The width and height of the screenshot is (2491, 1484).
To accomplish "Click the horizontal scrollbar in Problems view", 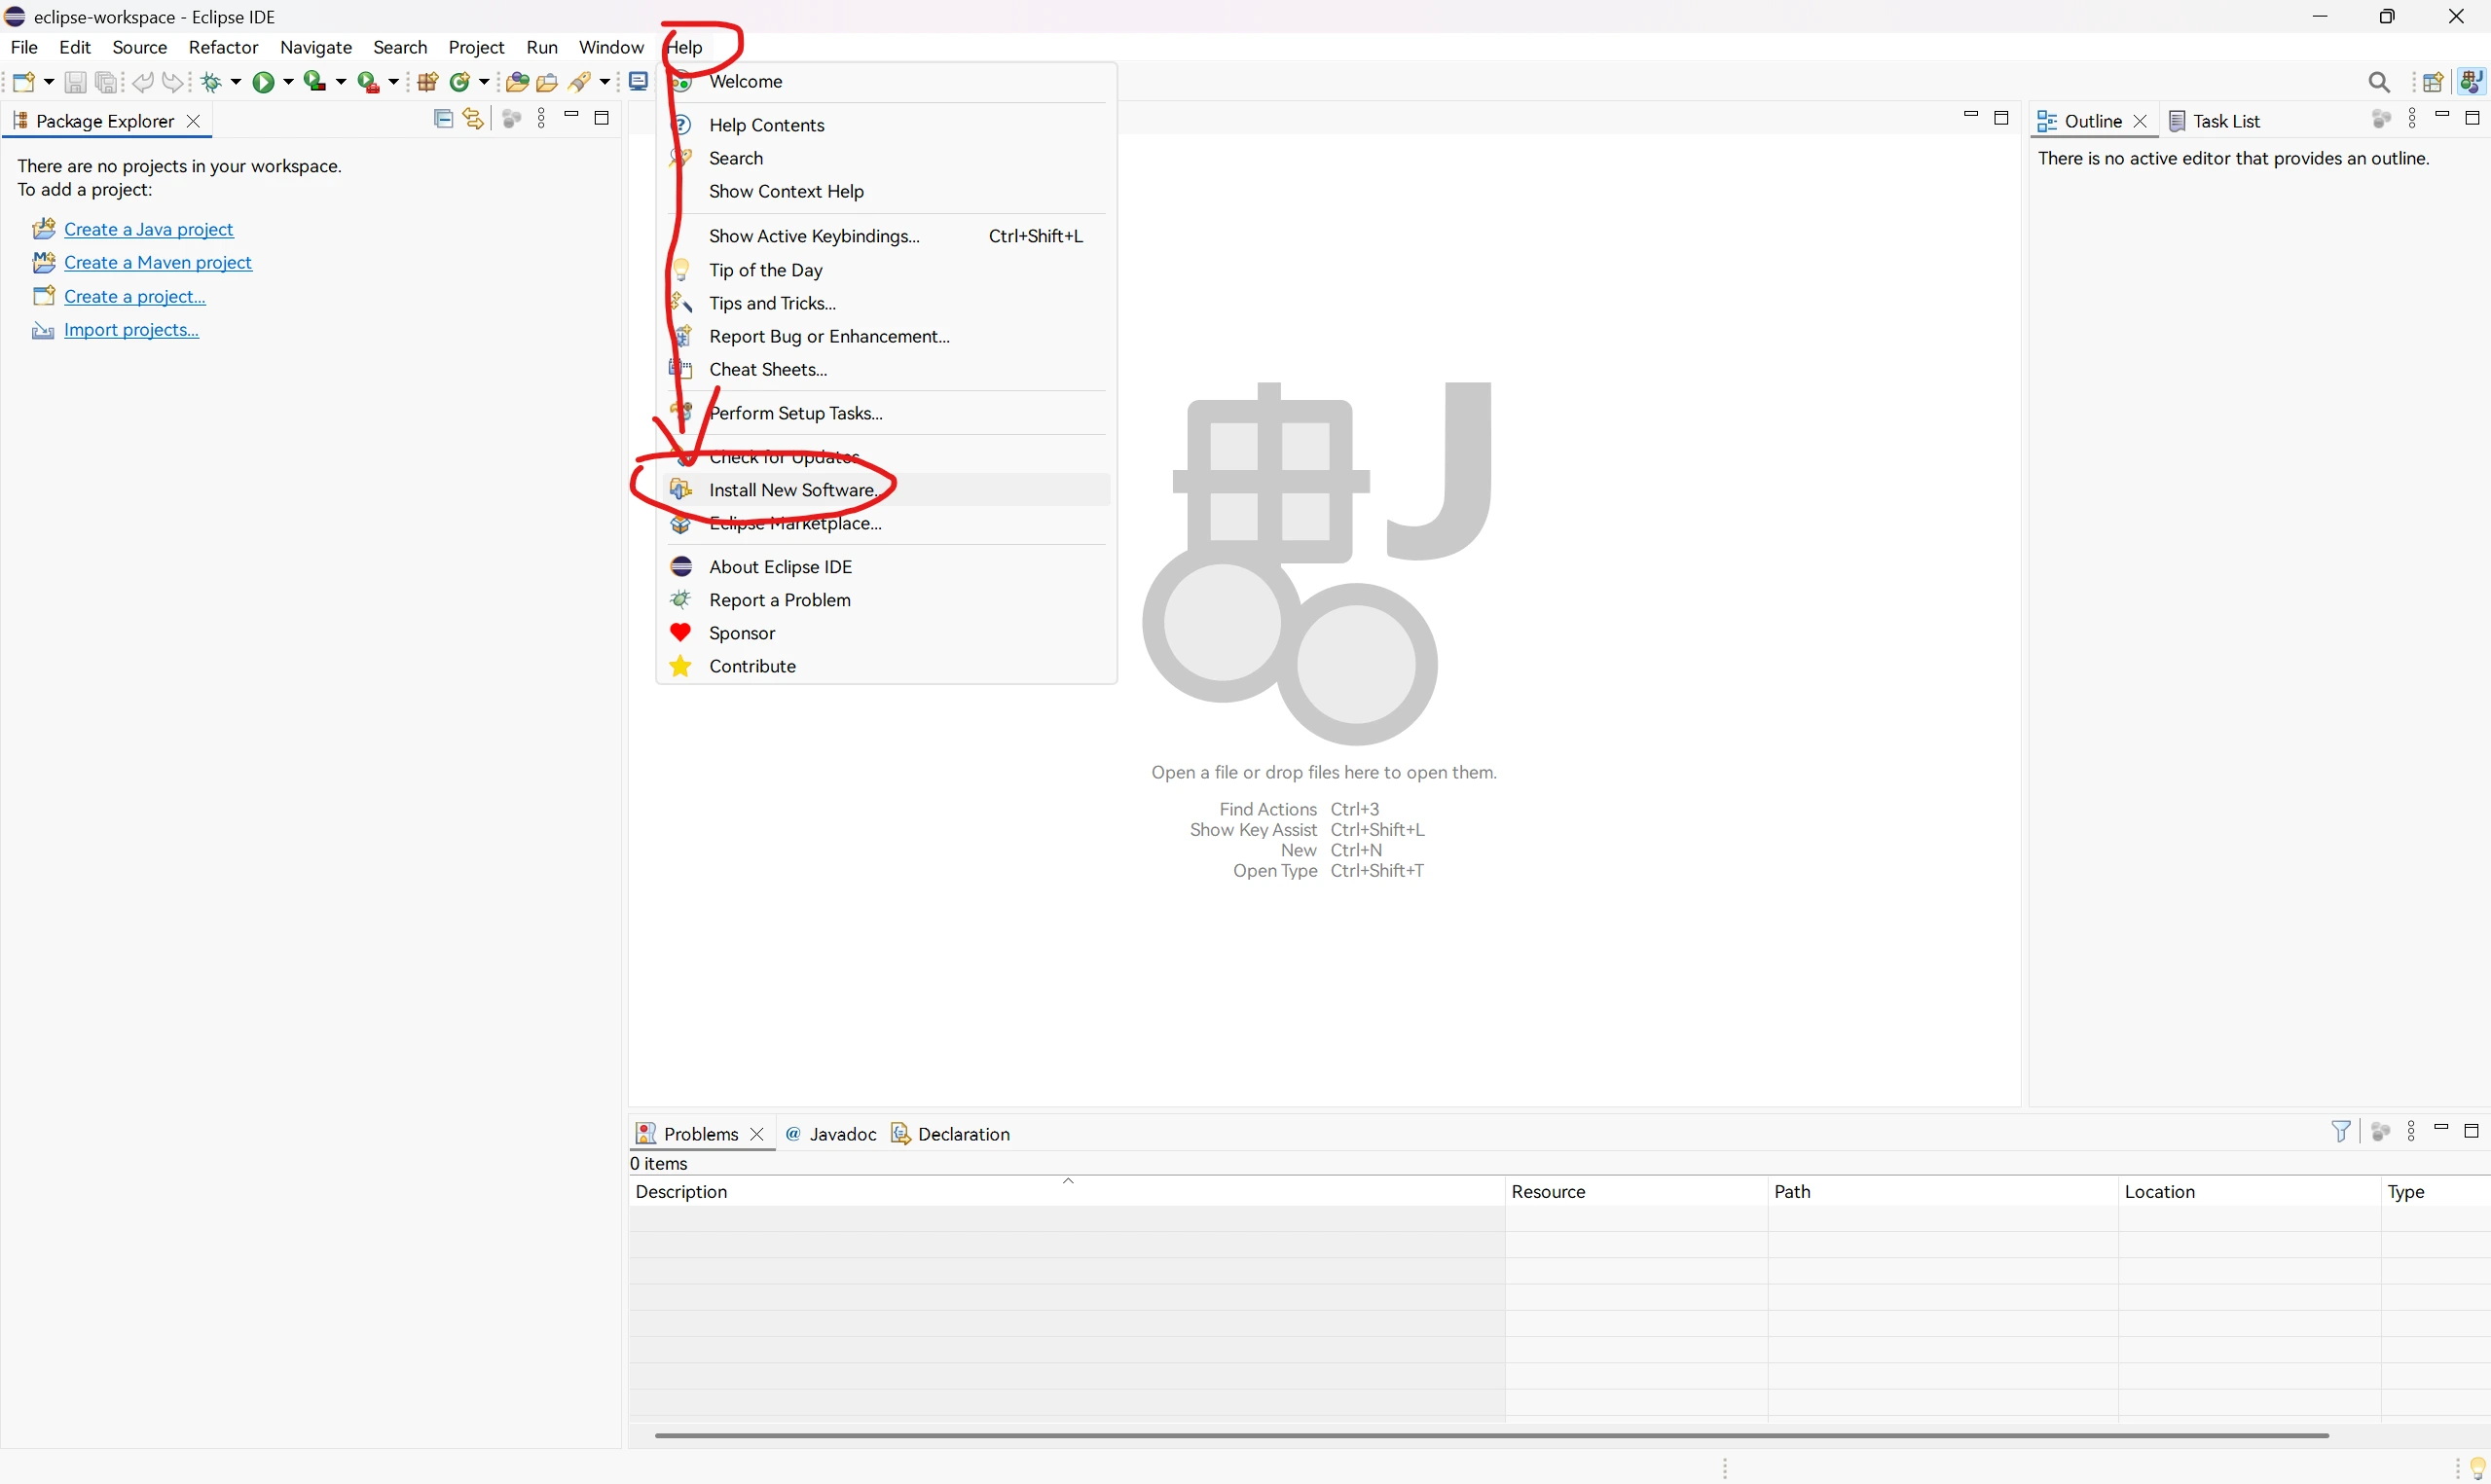I will pos(1490,1435).
